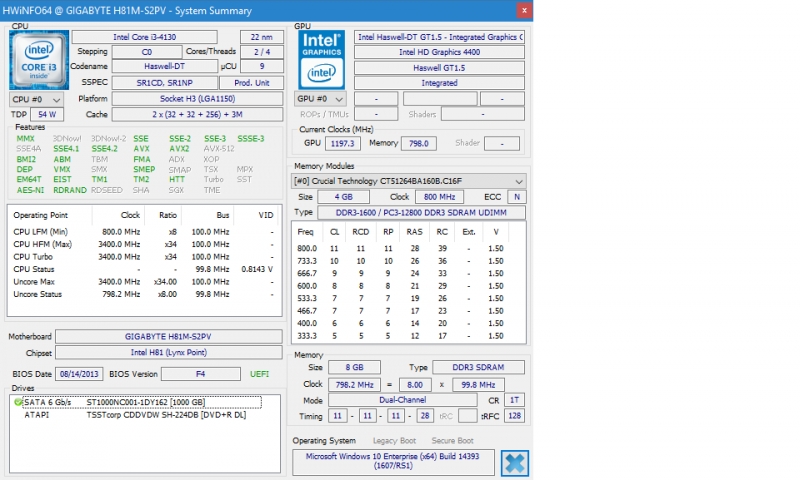This screenshot has height=480, width=800.
Task: Click the Cores/Threads 2 / 4 field
Action: (262, 52)
